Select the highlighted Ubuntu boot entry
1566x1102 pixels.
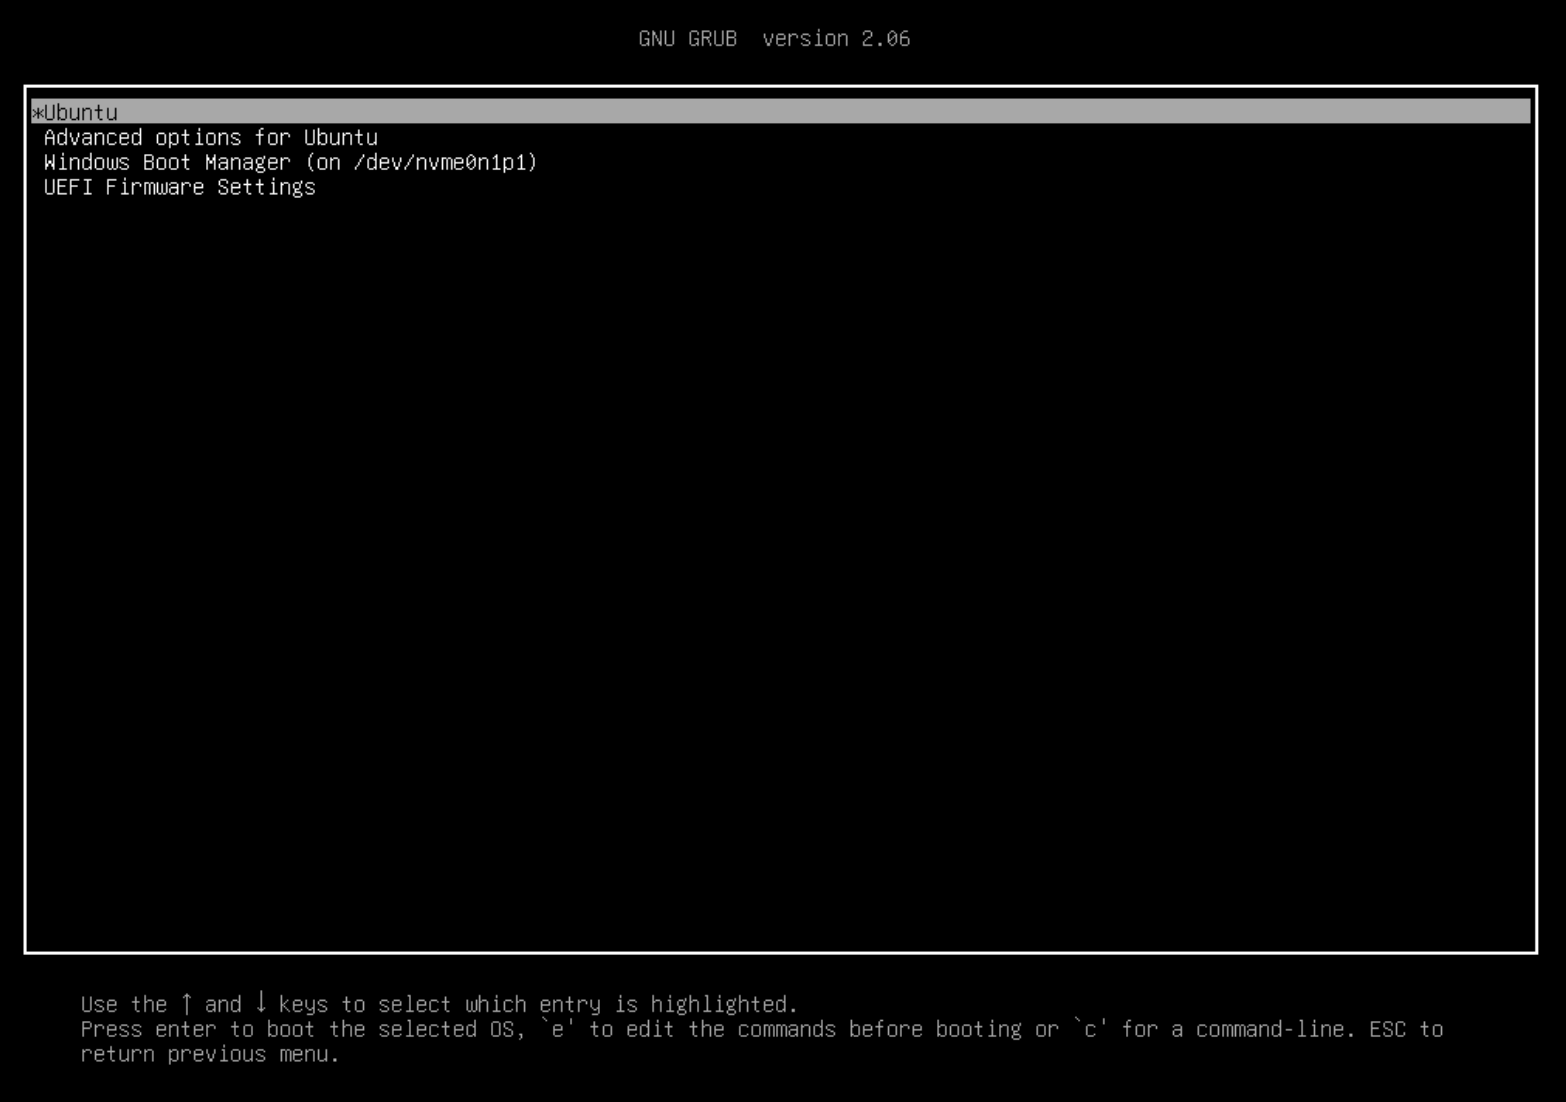click(81, 112)
